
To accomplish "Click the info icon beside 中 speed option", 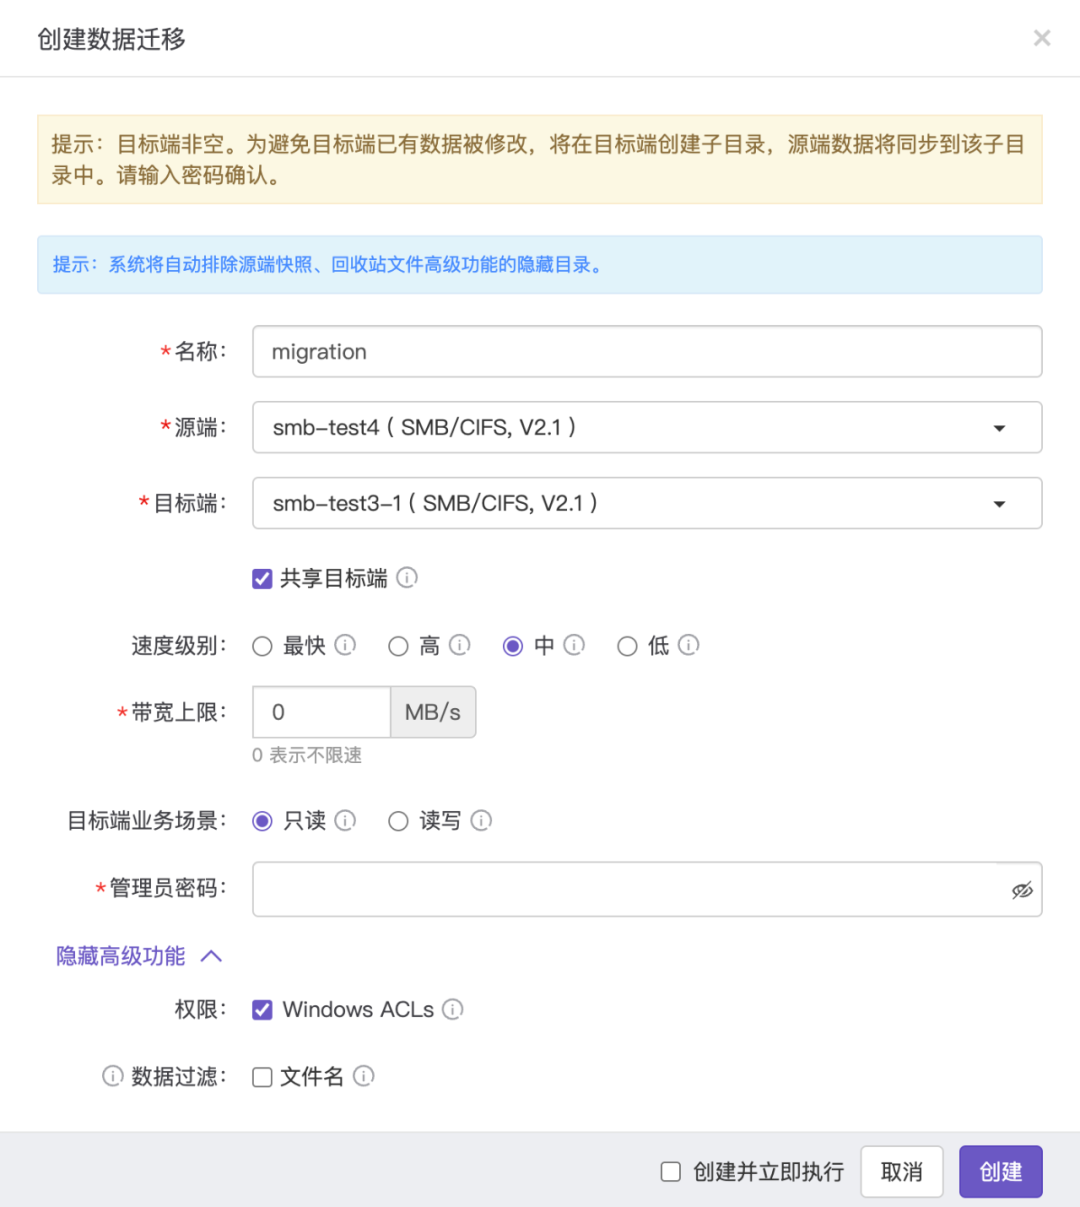I will coord(574,645).
